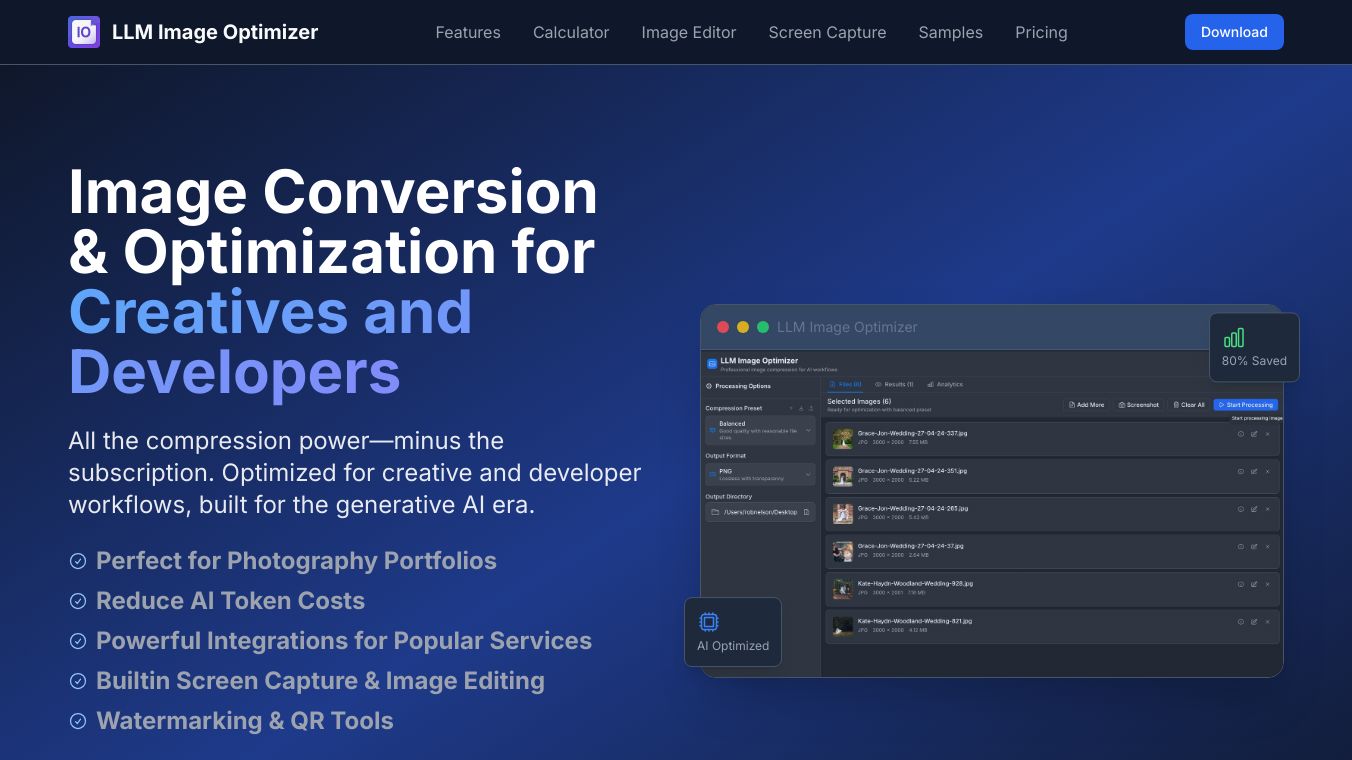
Task: Click the file name Grace-Jon-Wedding-27-04-24-337.jpg
Action: pos(913,433)
